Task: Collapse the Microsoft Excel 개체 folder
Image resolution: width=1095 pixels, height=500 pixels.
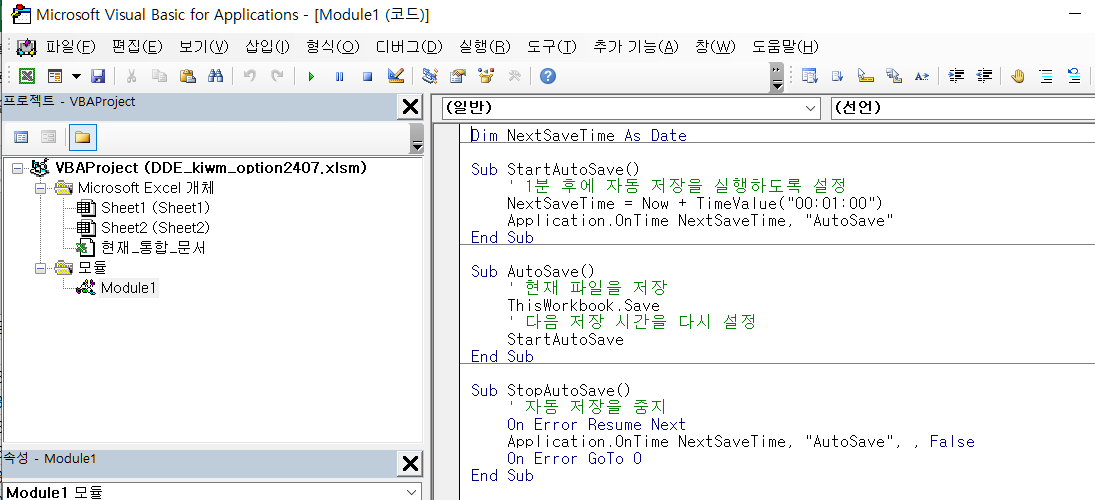Action: point(41,188)
